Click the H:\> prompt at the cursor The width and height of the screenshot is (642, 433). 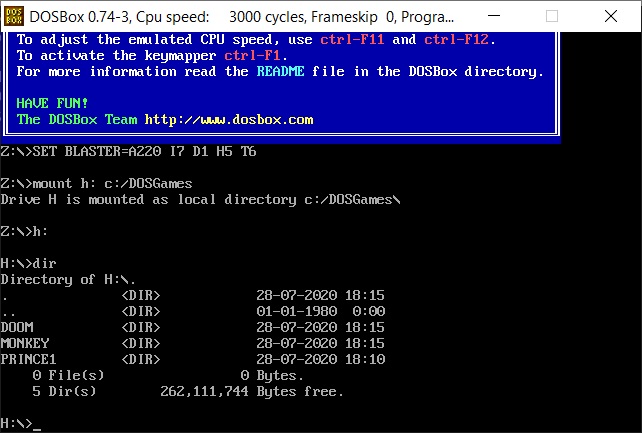[x=16, y=423]
